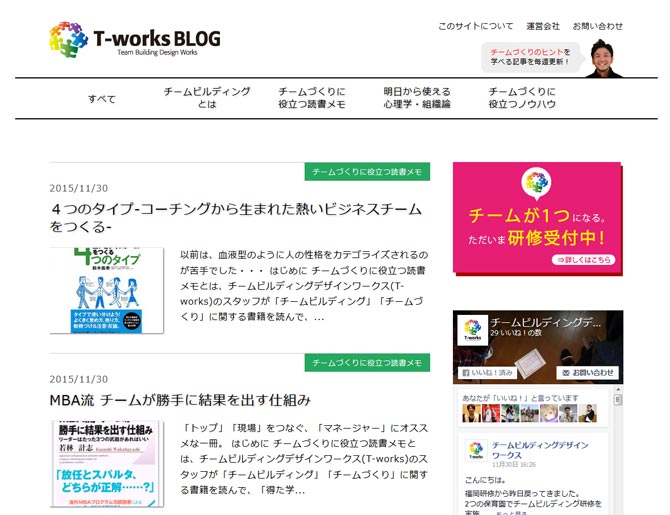The width and height of the screenshot is (670, 515).
Task: Click green category tag above MBA流 article
Action: click(x=367, y=363)
